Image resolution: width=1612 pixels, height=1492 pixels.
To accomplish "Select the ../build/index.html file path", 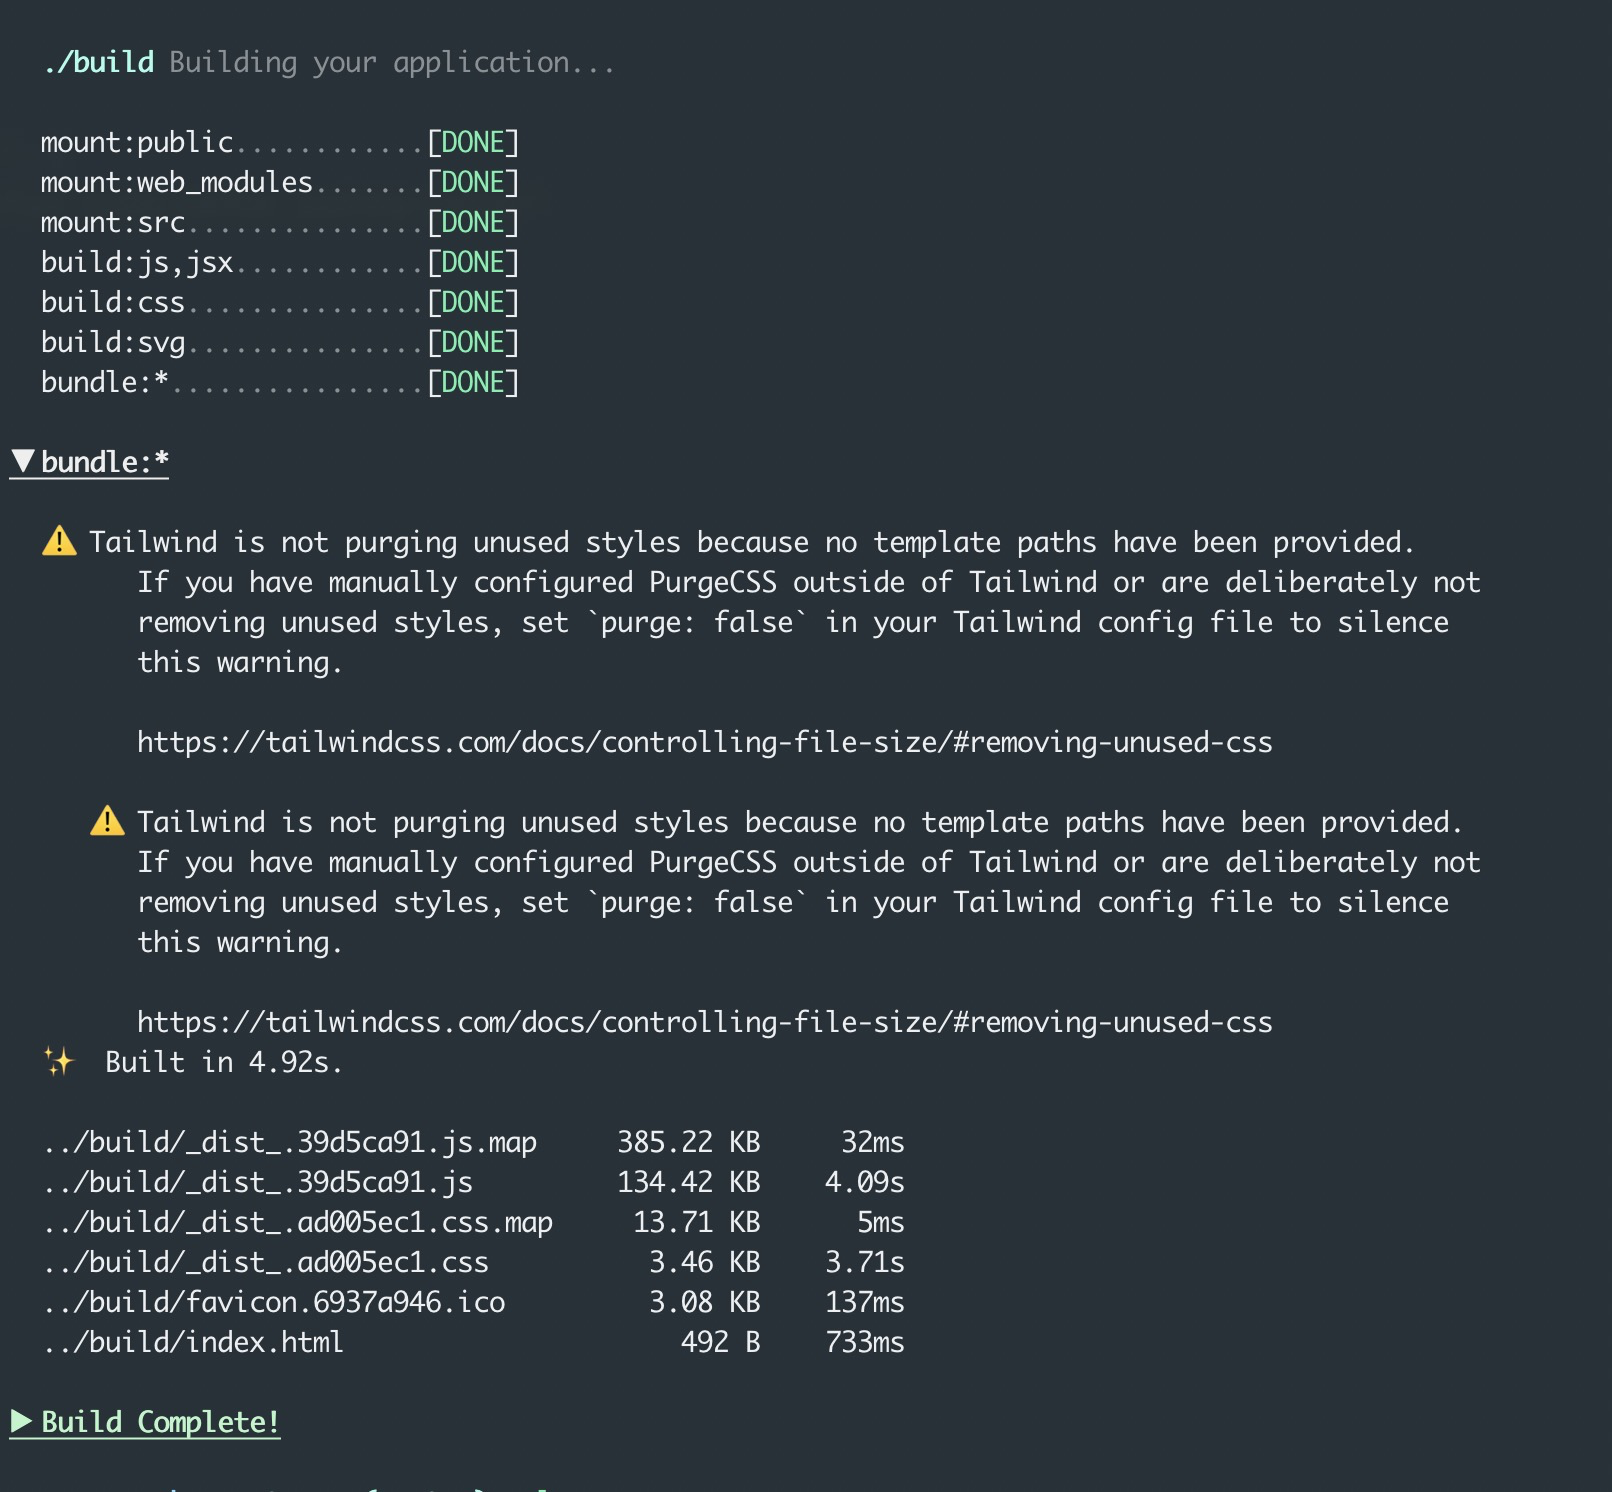I will pyautogui.click(x=193, y=1342).
